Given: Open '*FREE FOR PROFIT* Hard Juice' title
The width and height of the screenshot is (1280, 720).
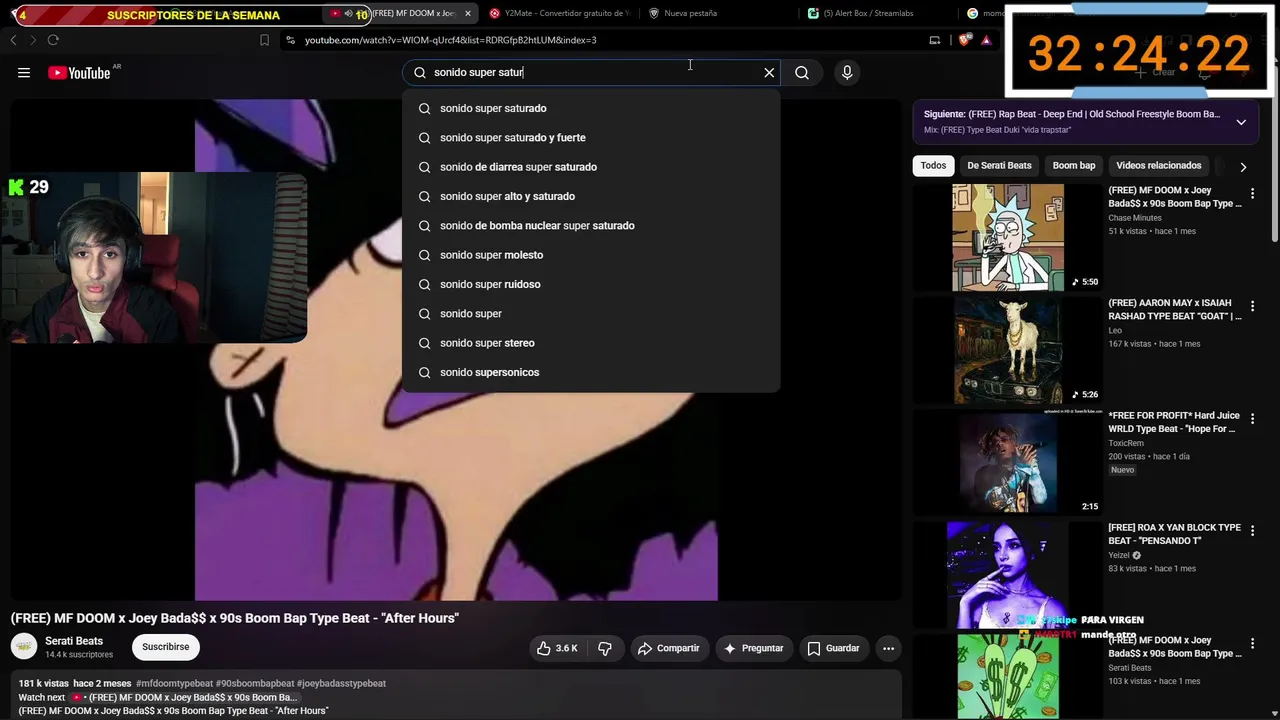Looking at the screenshot, I should (x=1174, y=422).
